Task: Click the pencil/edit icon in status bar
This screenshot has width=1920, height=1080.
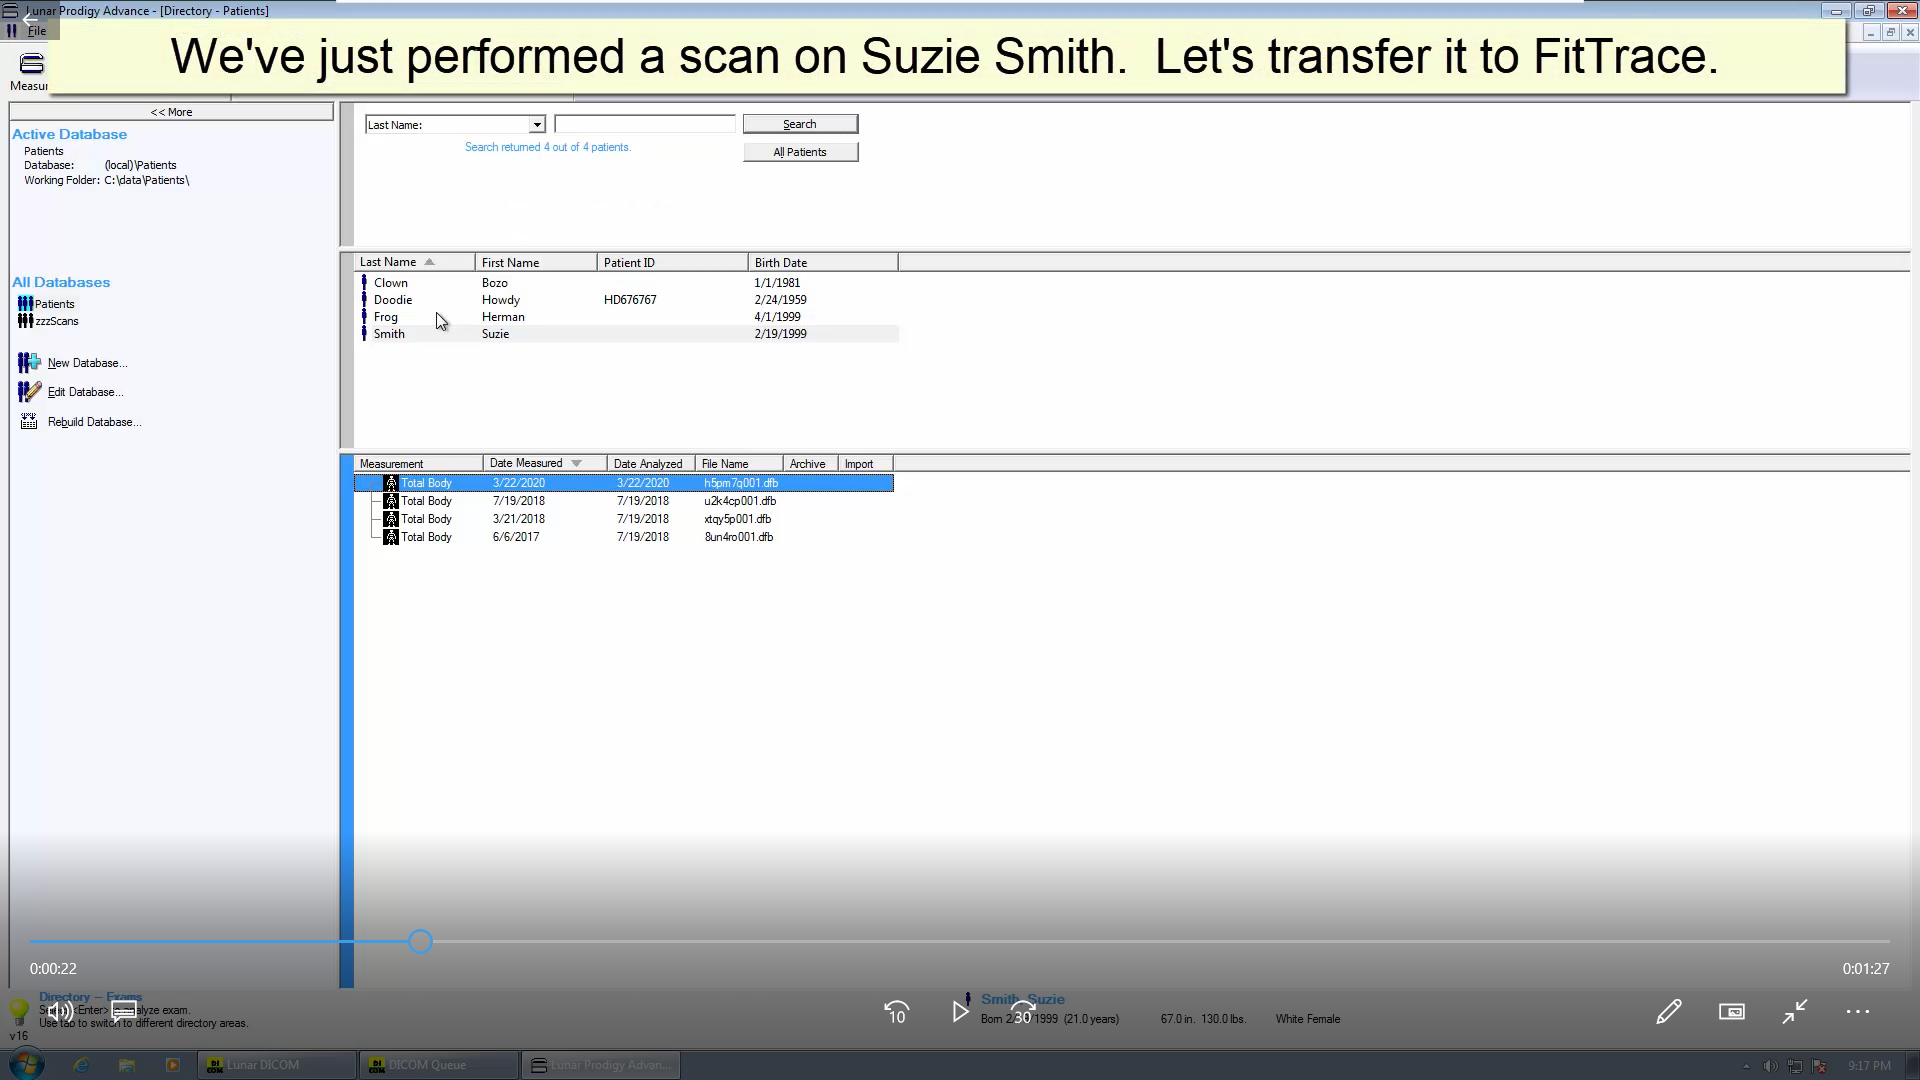Action: click(1668, 1013)
